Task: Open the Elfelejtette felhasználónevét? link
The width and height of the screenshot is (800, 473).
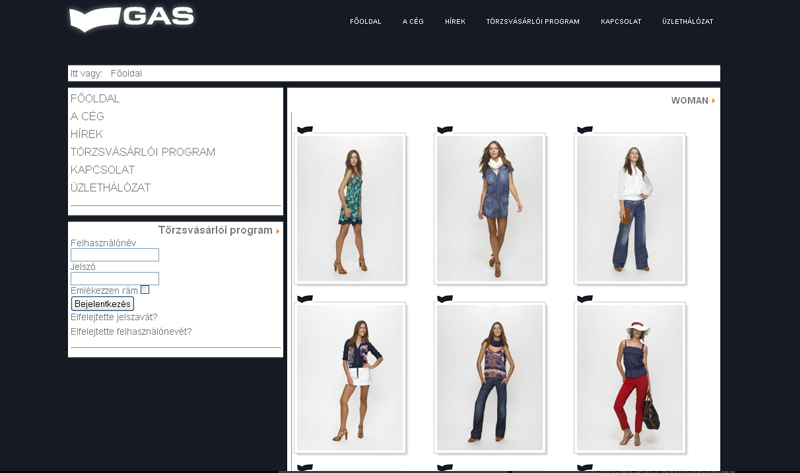Action: tap(131, 331)
